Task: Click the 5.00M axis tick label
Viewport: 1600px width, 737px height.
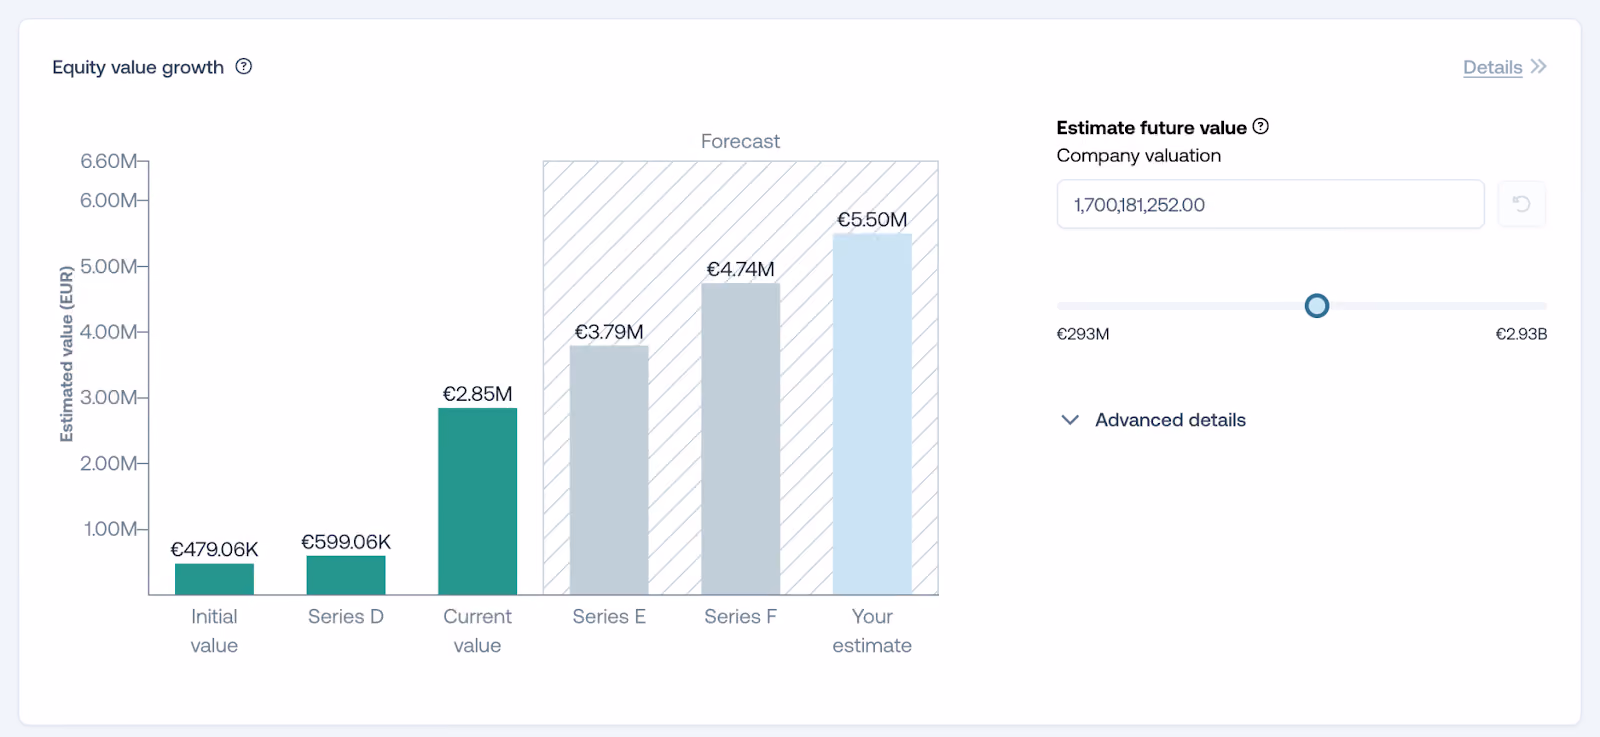Action: click(x=109, y=266)
